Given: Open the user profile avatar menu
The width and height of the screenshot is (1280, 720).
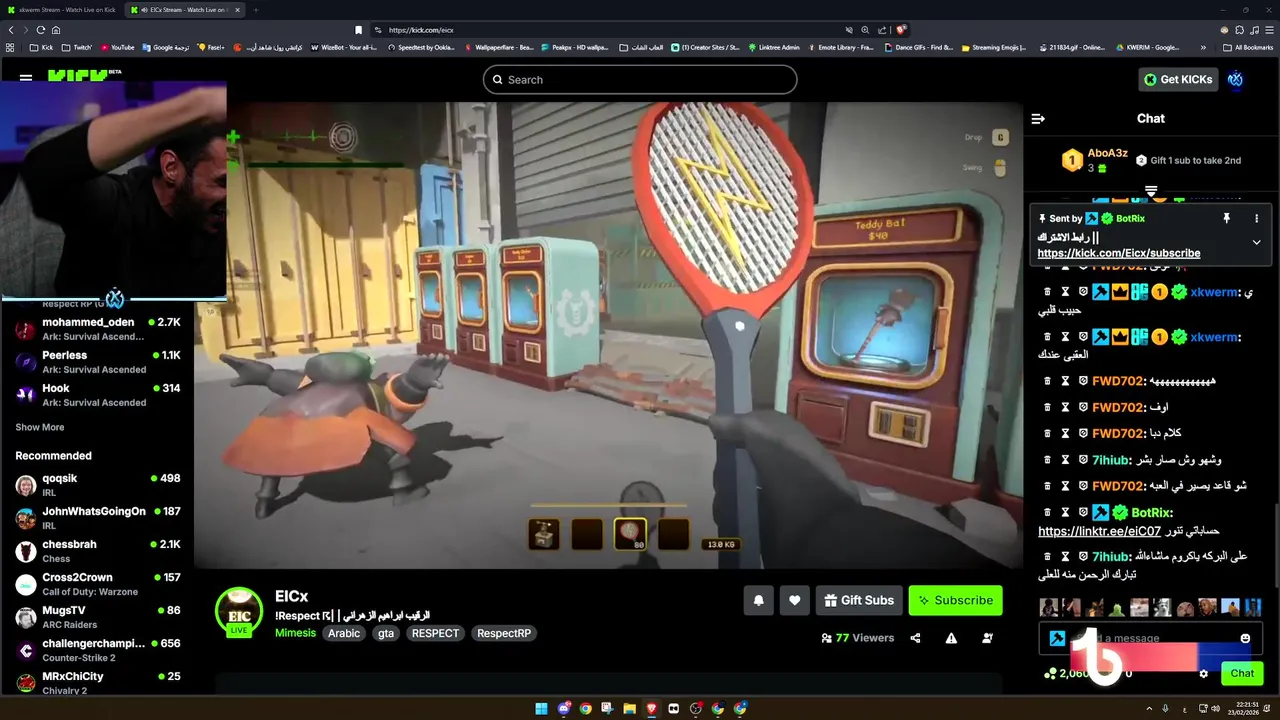Looking at the screenshot, I should point(1236,79).
